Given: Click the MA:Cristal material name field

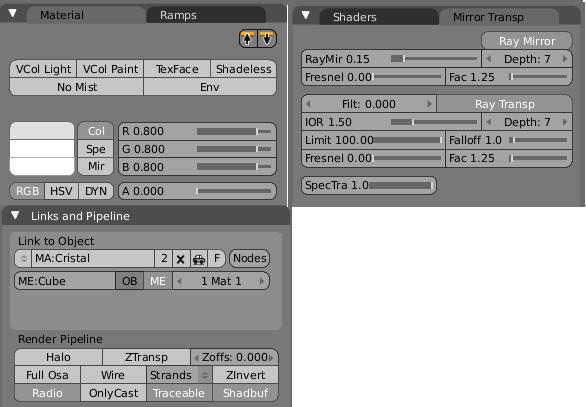Looking at the screenshot, I should pyautogui.click(x=93, y=259).
